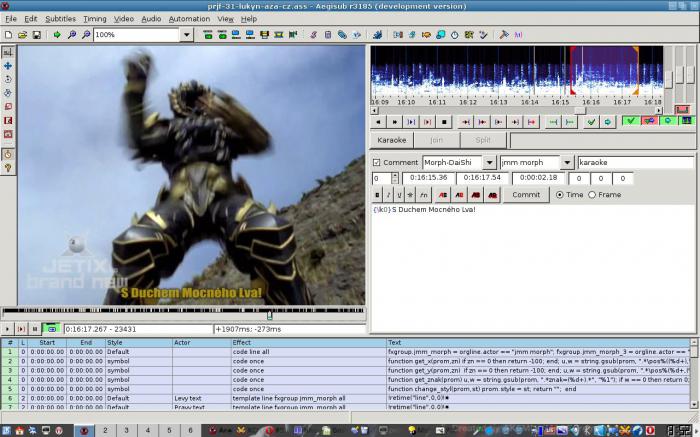Screen dimensions: 700x437
Task: Go to next audio line
Action: tap(395, 122)
